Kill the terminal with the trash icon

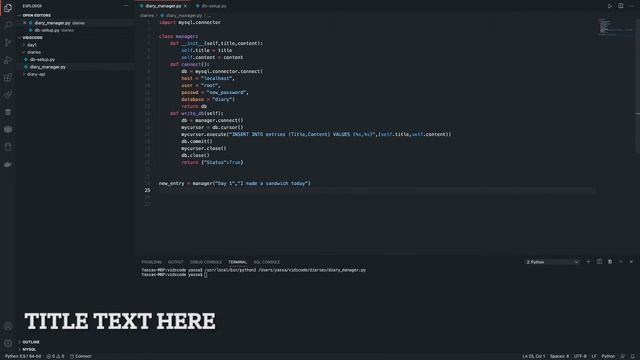[610, 262]
